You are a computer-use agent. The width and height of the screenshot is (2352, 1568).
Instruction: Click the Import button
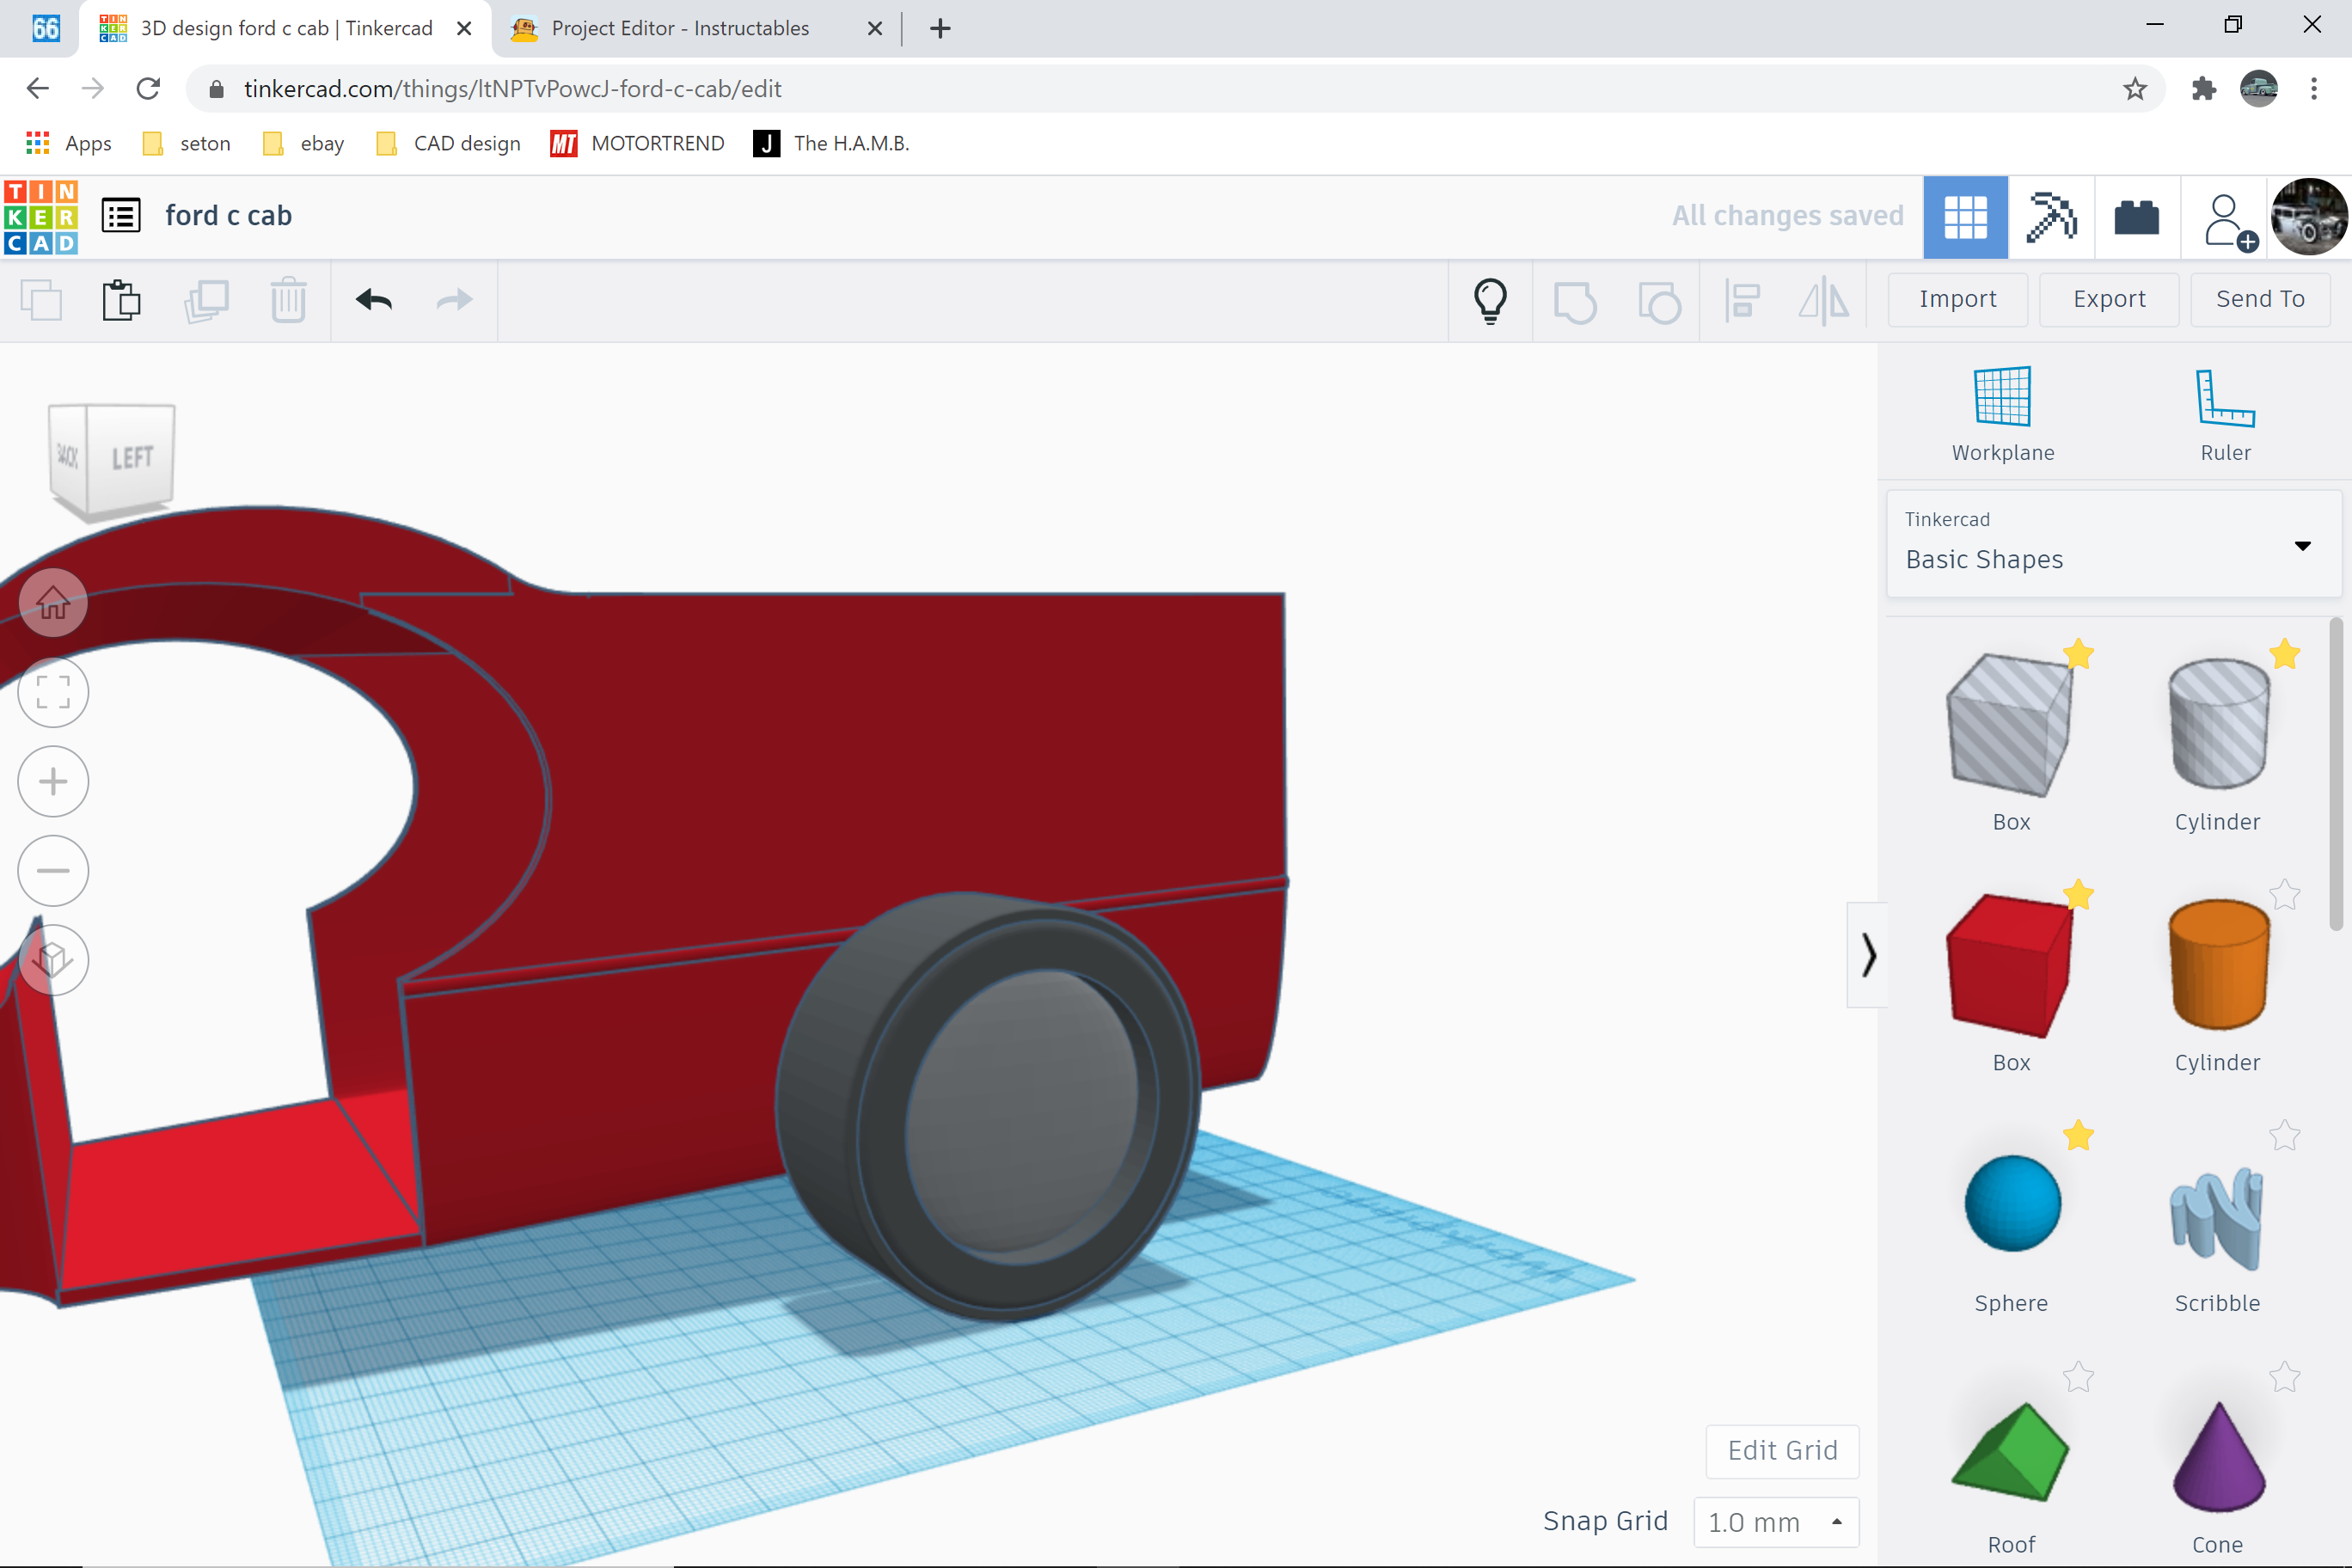pyautogui.click(x=1957, y=299)
